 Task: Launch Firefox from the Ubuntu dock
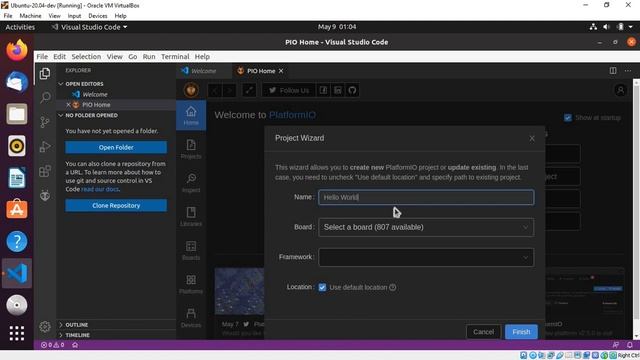pos(17,50)
